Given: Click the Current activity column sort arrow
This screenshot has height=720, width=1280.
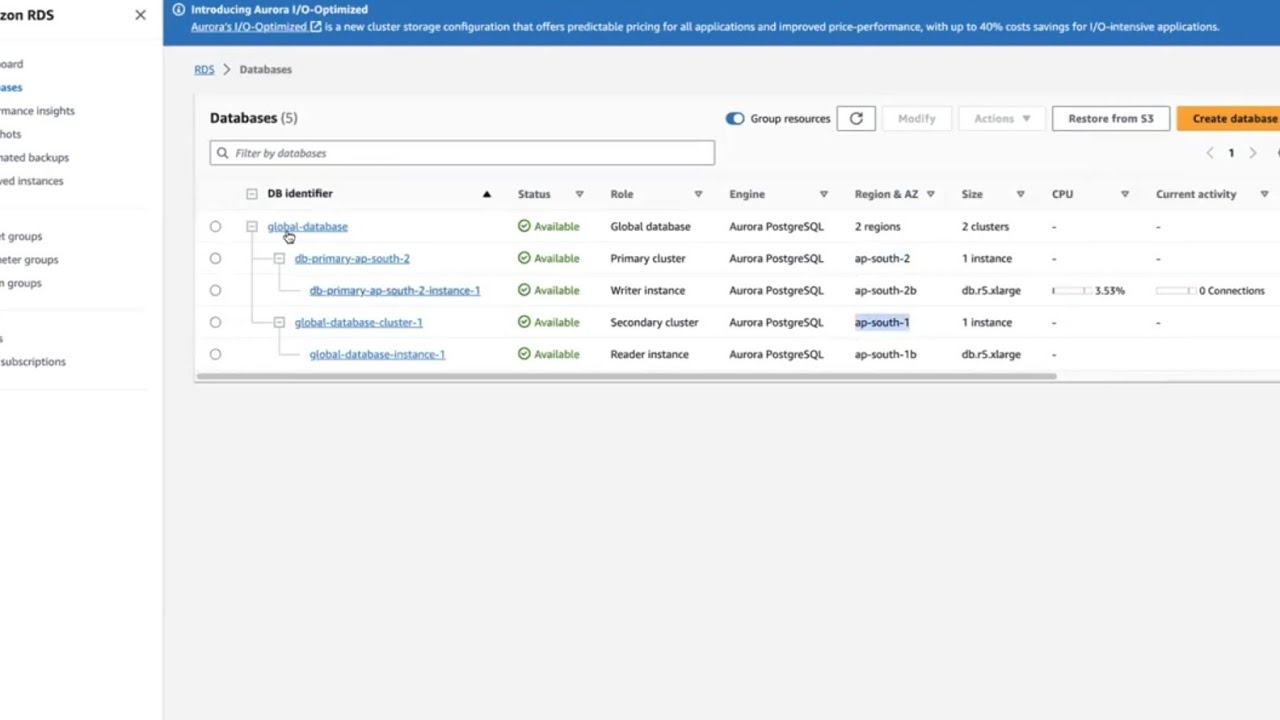Looking at the screenshot, I should coord(1264,194).
